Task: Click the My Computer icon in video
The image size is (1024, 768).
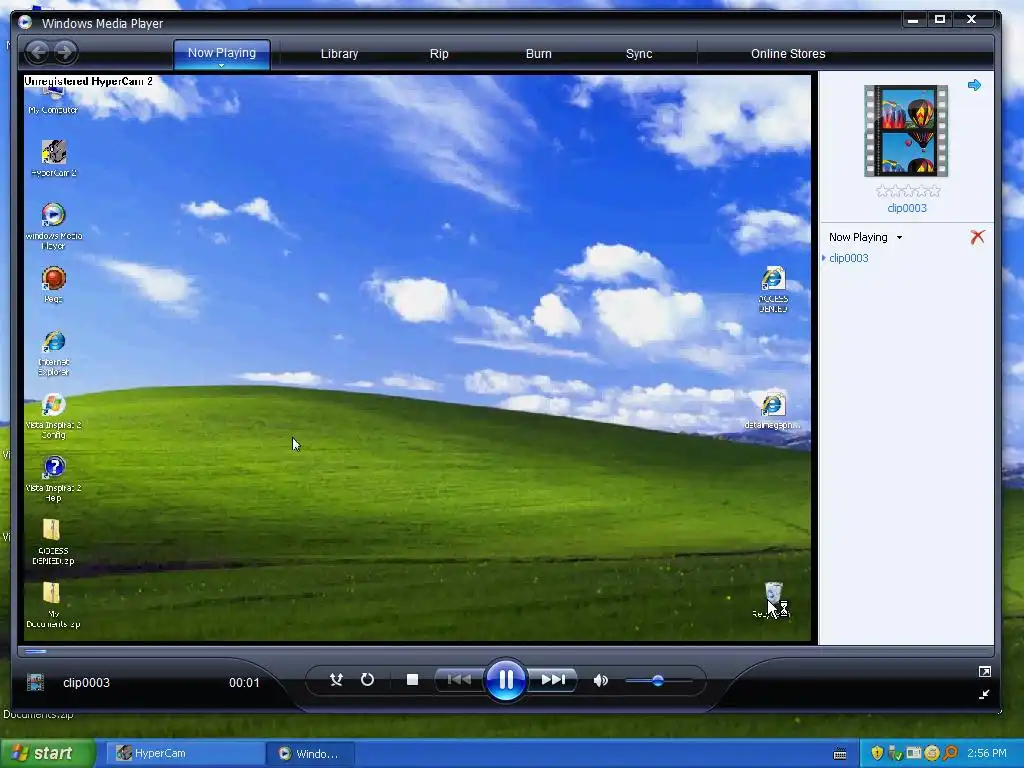Action: (53, 99)
